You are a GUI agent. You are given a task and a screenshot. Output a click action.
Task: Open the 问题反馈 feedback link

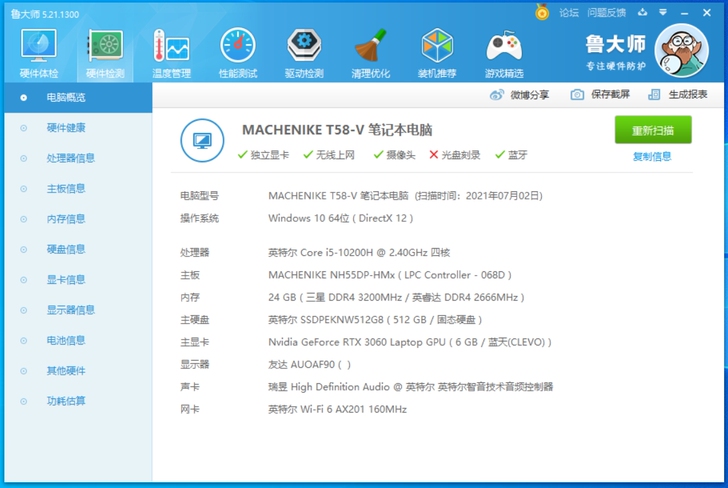click(x=606, y=13)
